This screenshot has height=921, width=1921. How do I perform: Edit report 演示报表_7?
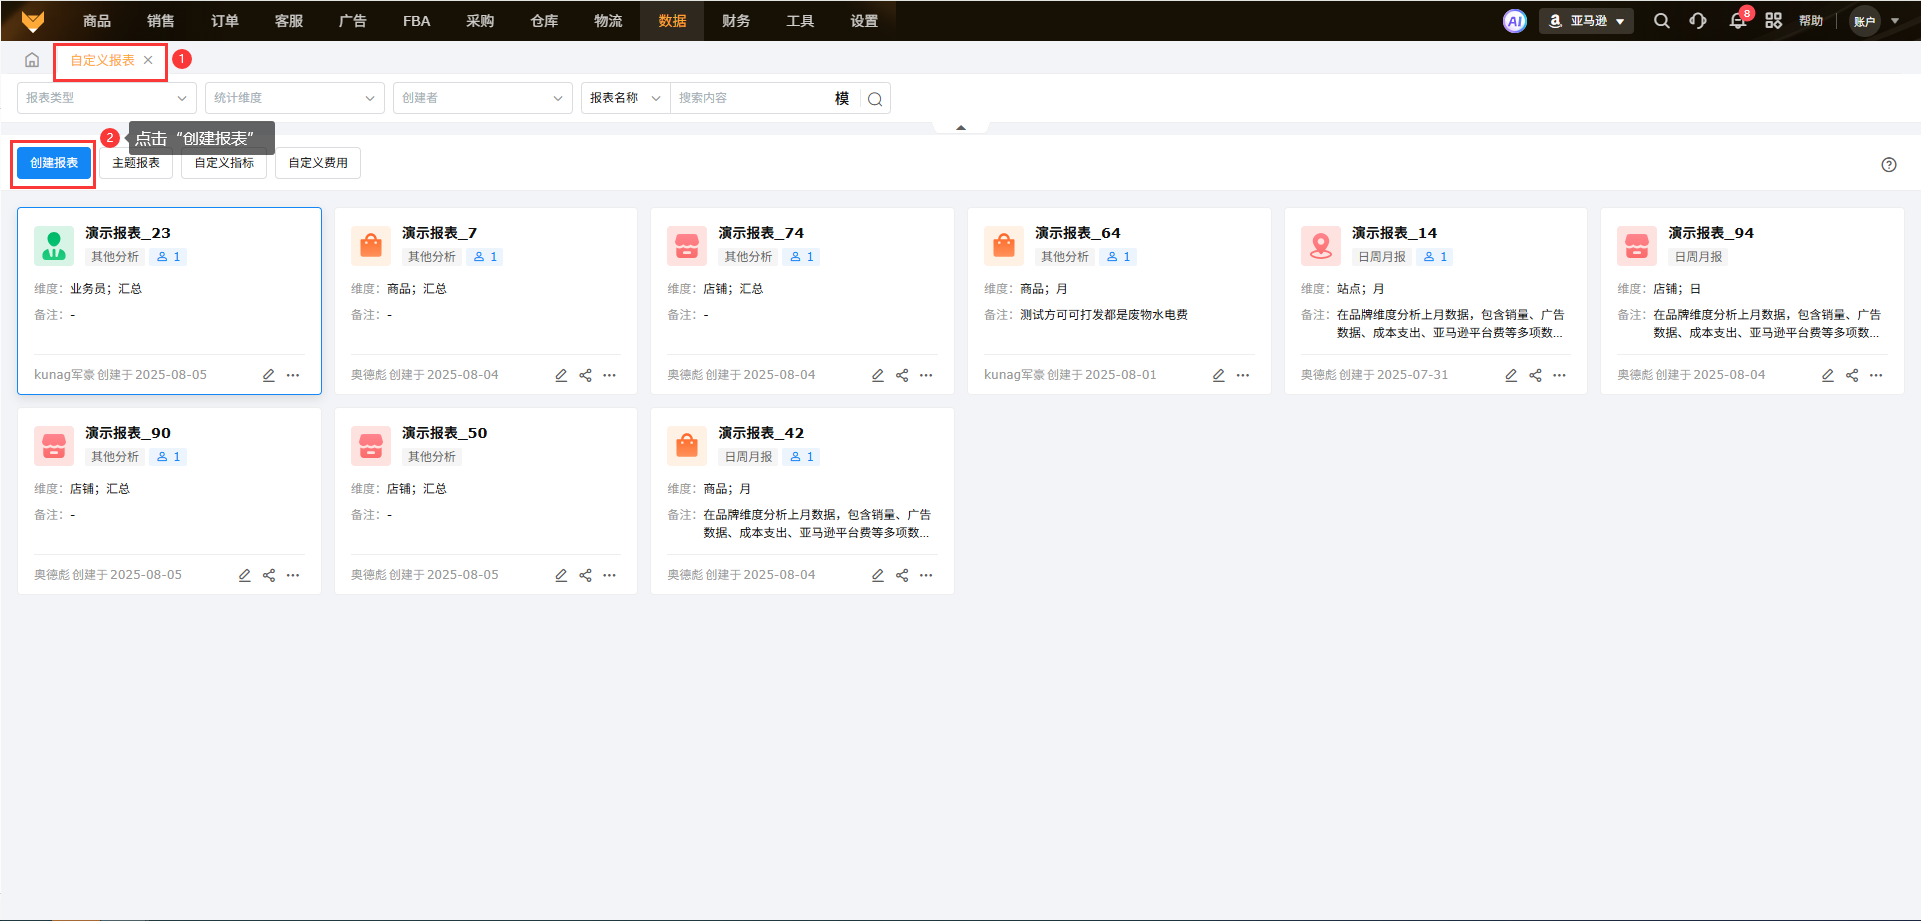coord(561,376)
